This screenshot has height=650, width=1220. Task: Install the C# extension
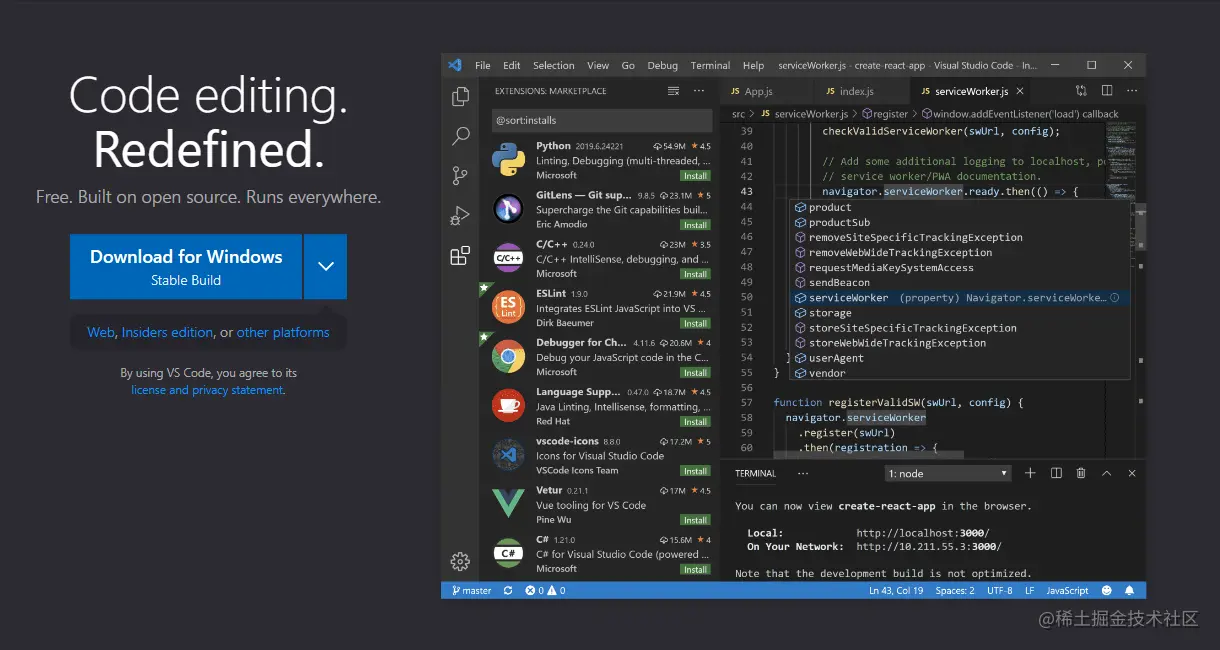pos(695,569)
